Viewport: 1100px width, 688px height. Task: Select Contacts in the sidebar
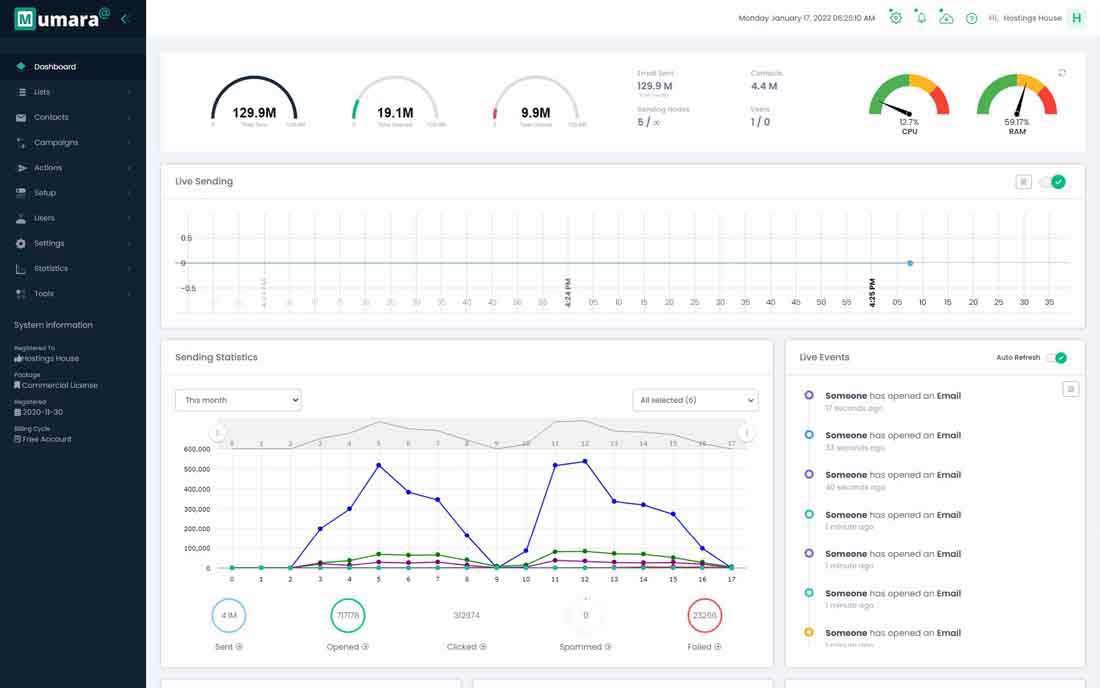pos(51,118)
